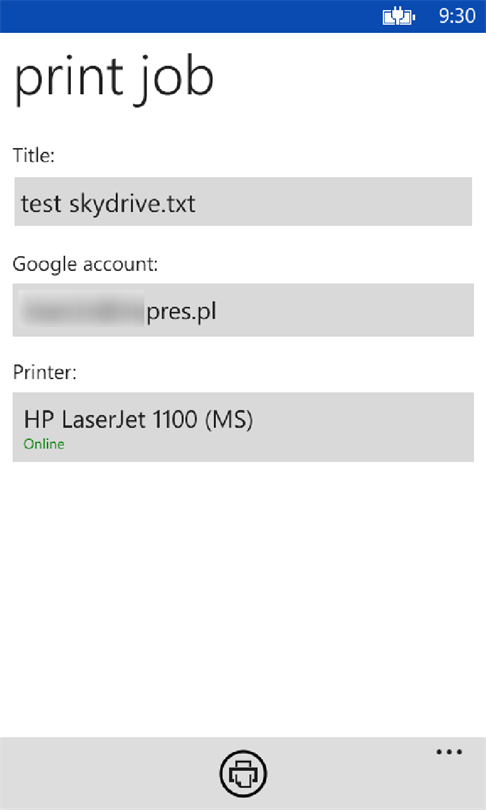Click the 'Title:' field label
The image size is (486, 810).
pyautogui.click(x=34, y=155)
